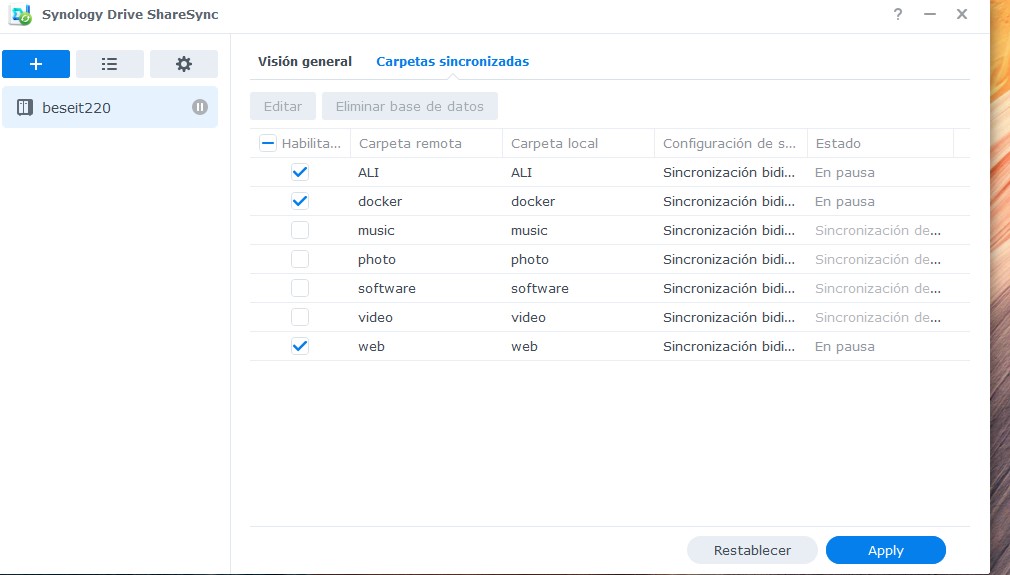Disable the web folder checkbox
This screenshot has width=1010, height=575.
point(300,346)
